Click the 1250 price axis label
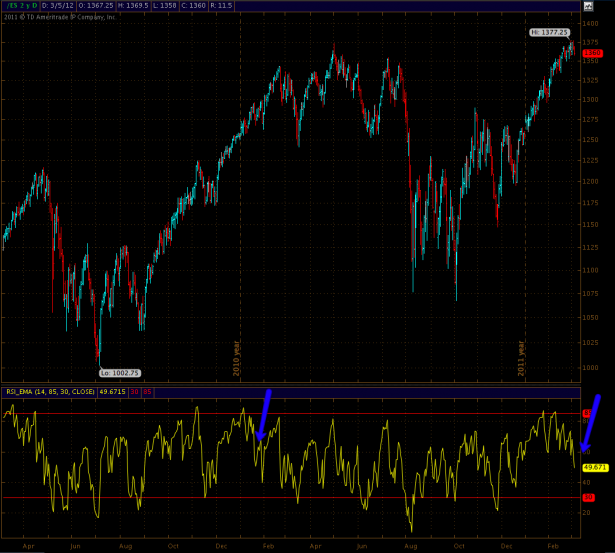The width and height of the screenshot is (615, 553). coord(591,140)
